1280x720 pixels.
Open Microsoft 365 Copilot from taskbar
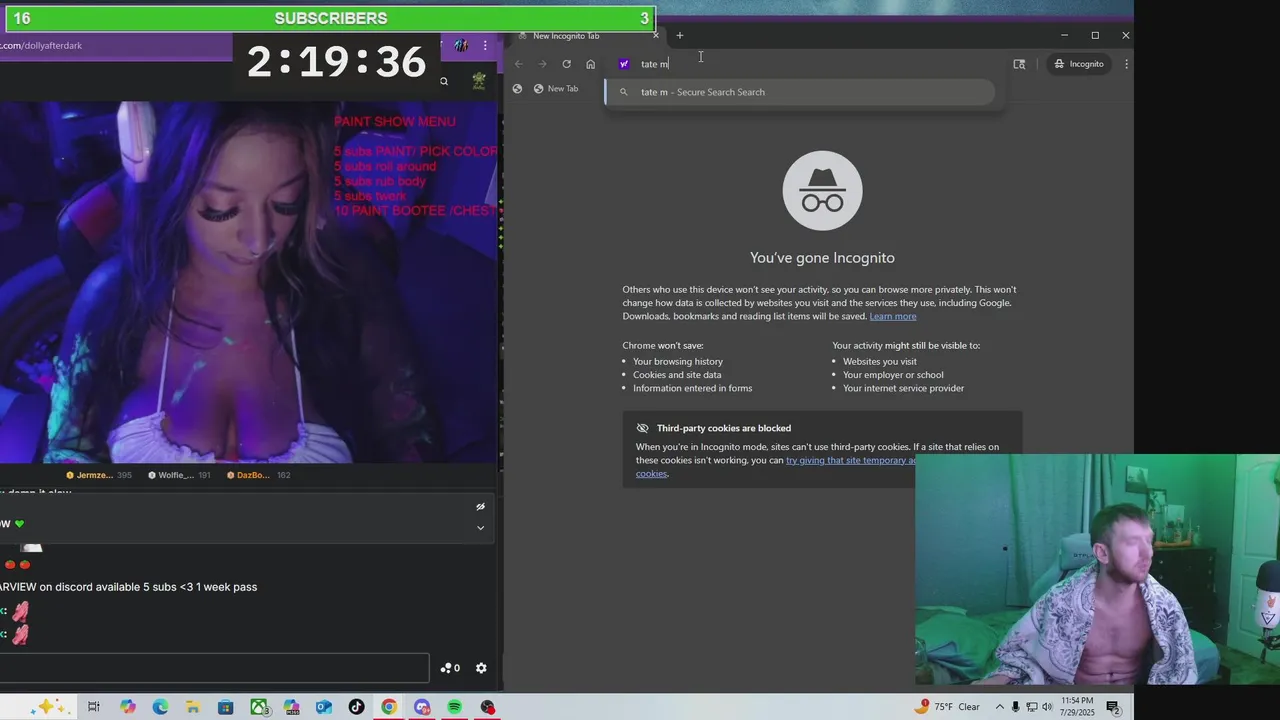tap(291, 707)
